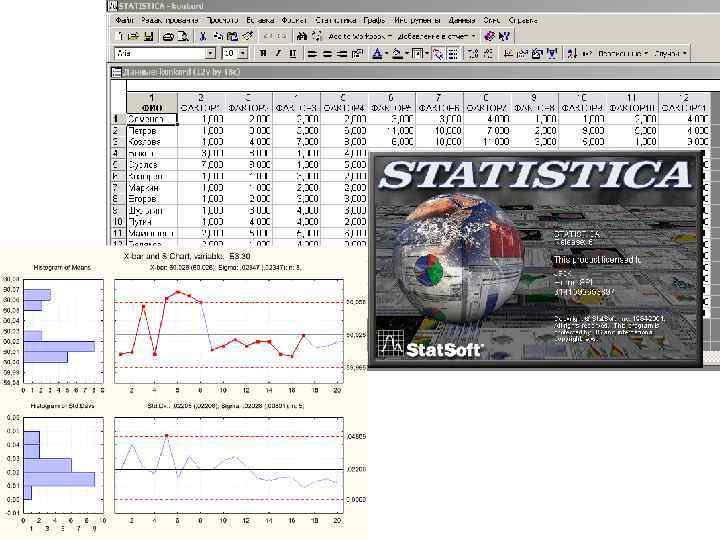Open the Данные menu
Image resolution: width=720 pixels, height=540 pixels.
coord(461,20)
